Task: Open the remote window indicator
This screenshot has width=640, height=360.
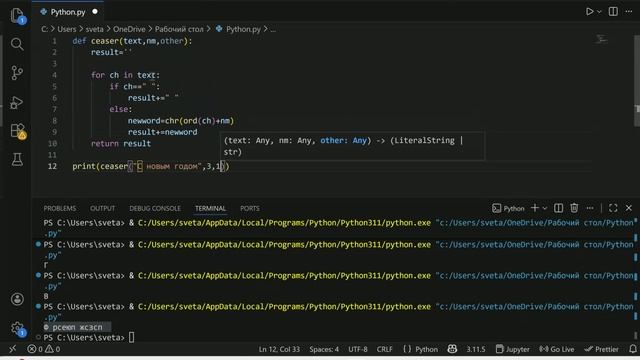Action: pyautogui.click(x=13, y=349)
